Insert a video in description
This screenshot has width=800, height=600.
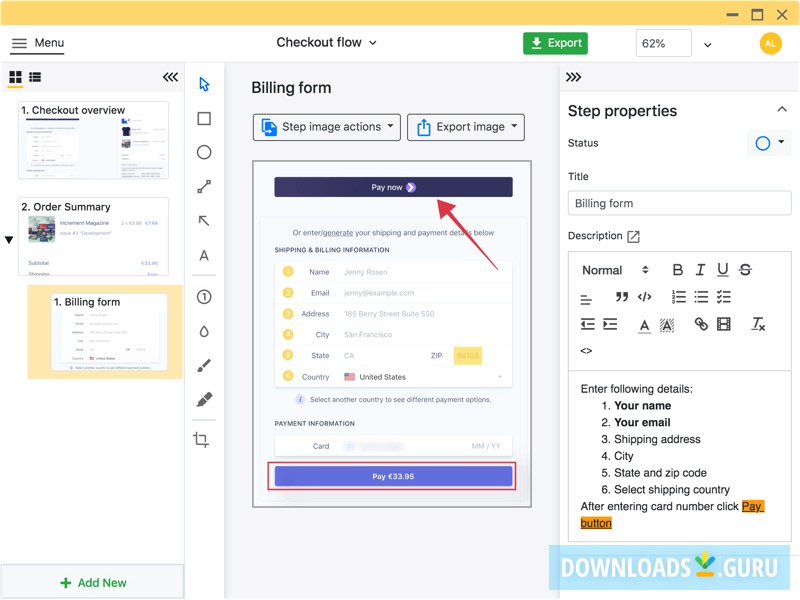point(723,324)
